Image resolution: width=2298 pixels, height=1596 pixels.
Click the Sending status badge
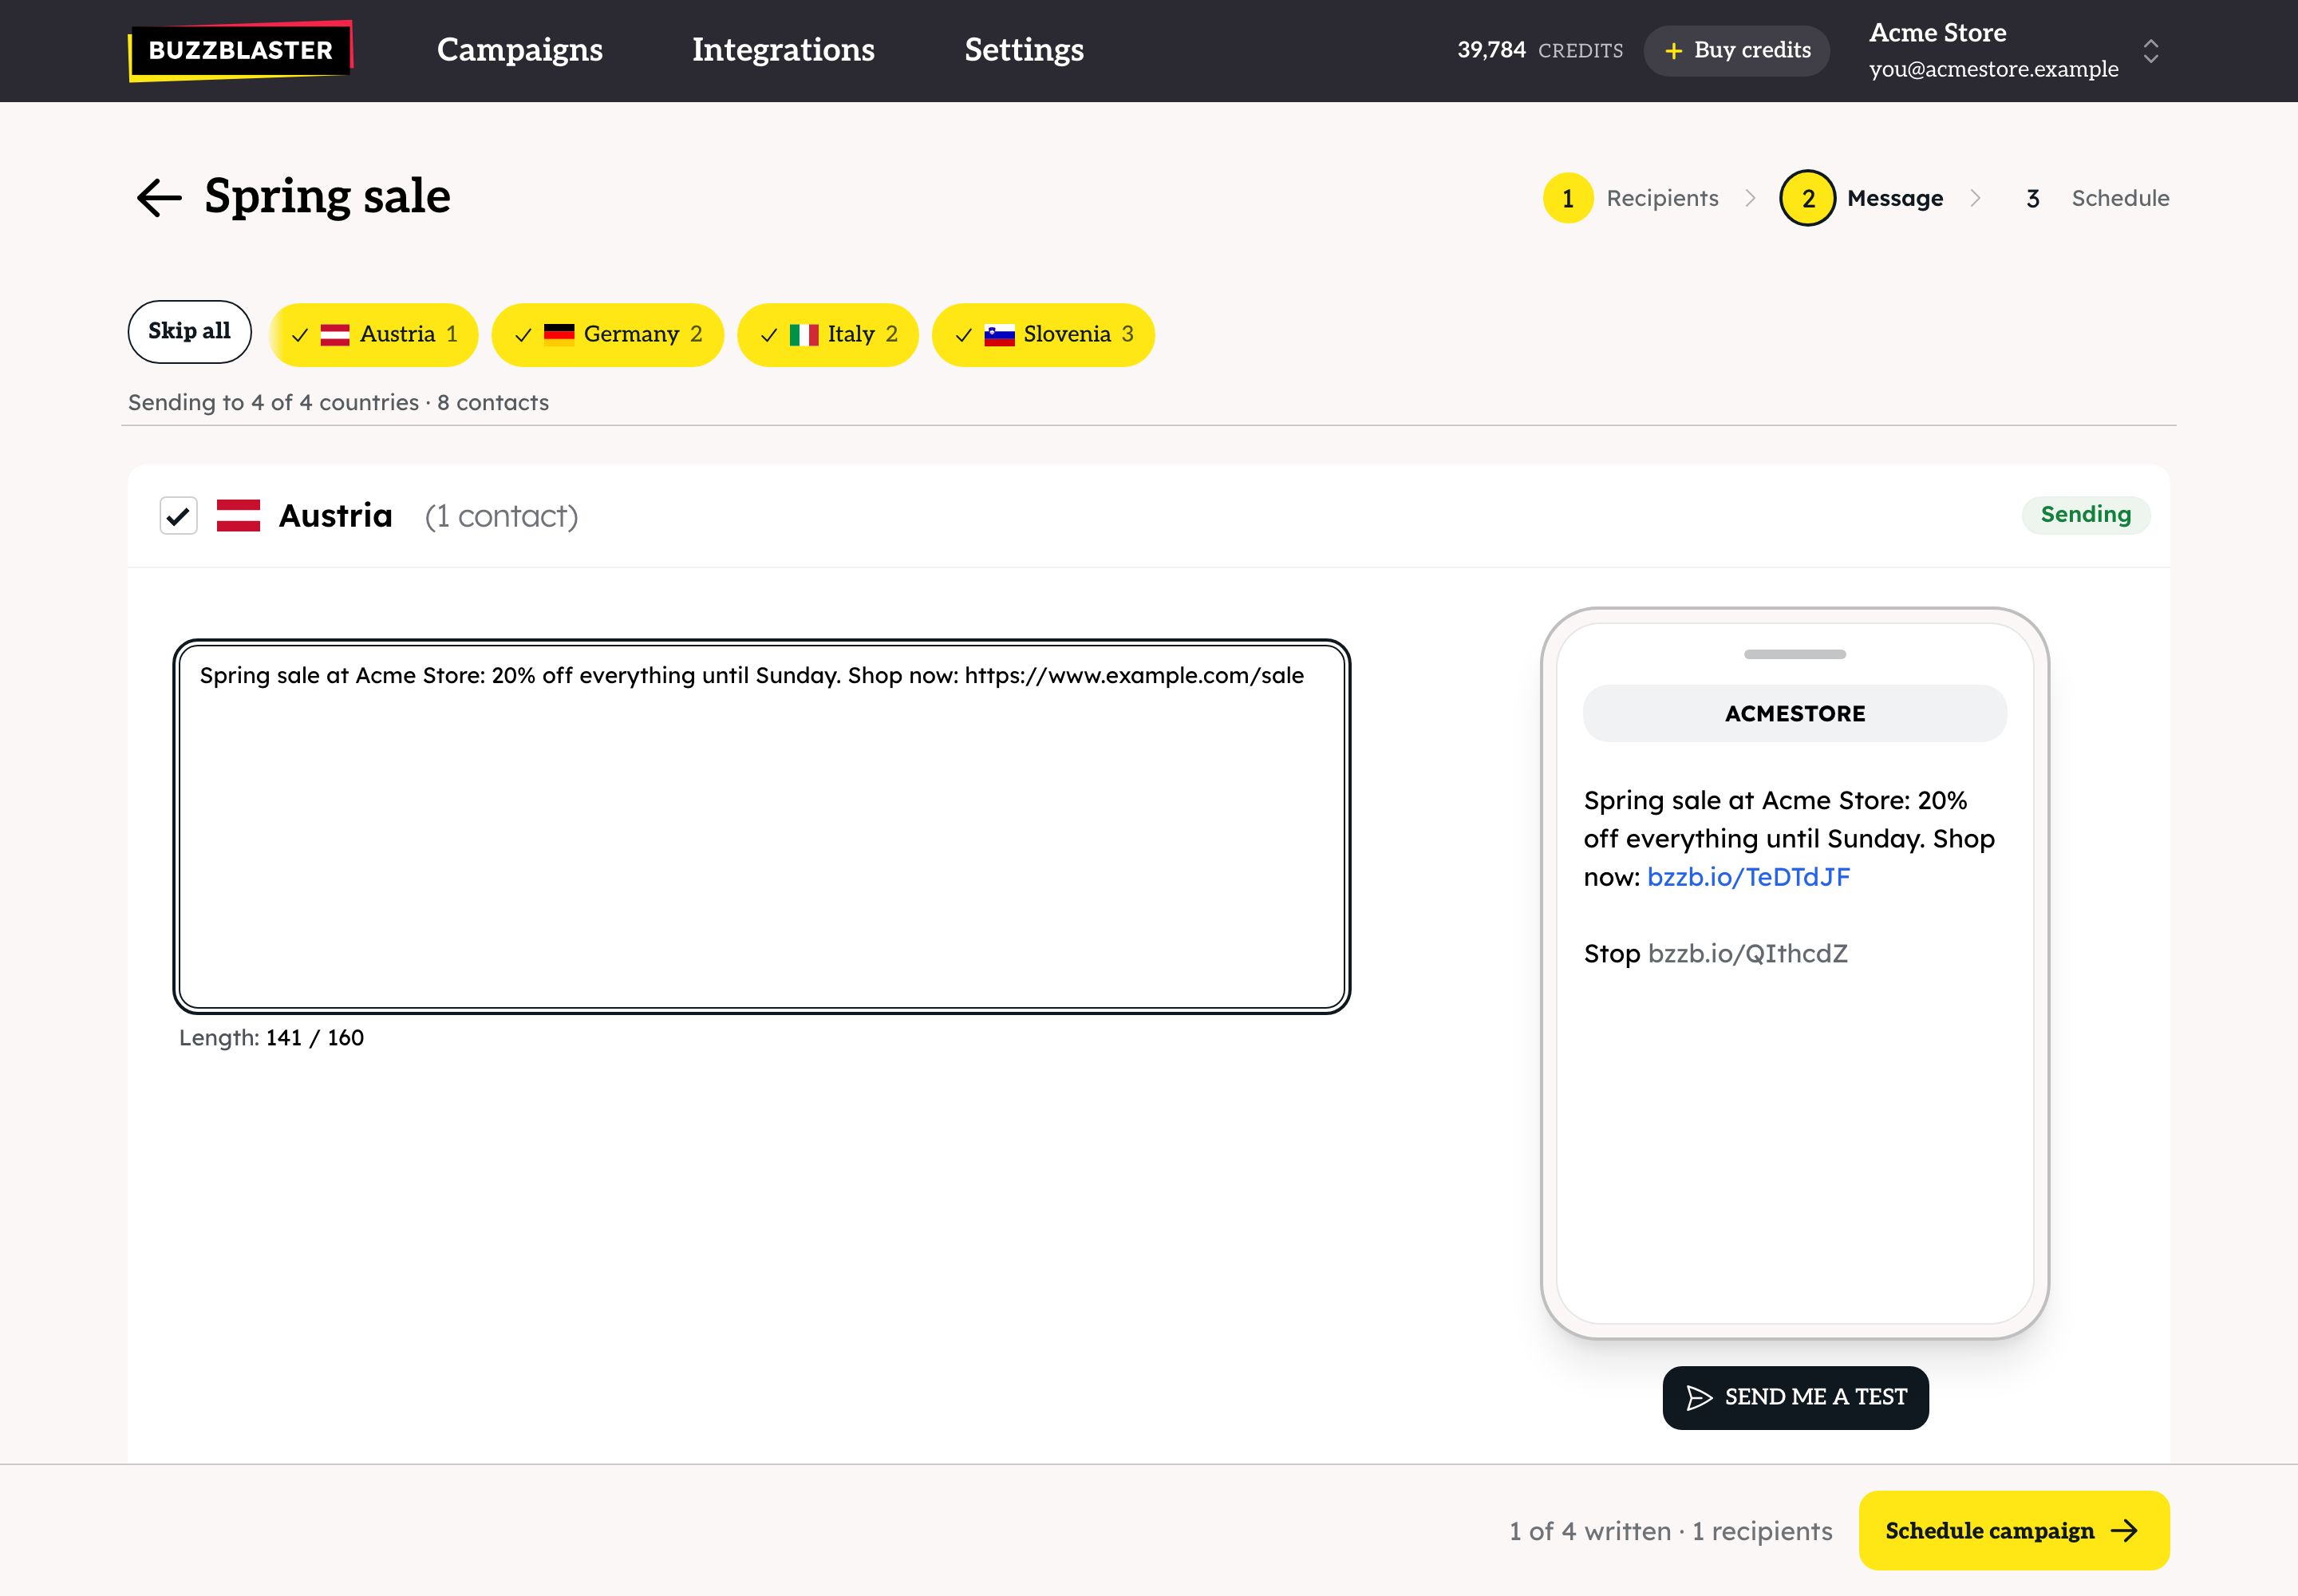pos(2086,515)
